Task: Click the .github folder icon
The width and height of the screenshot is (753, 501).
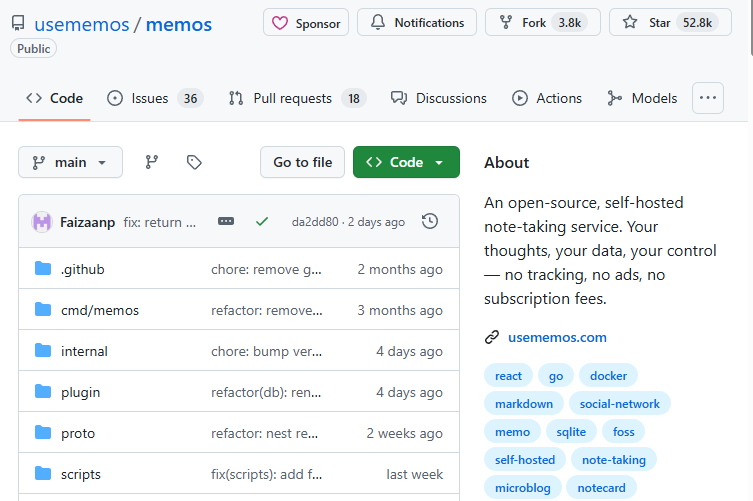Action: [x=43, y=269]
